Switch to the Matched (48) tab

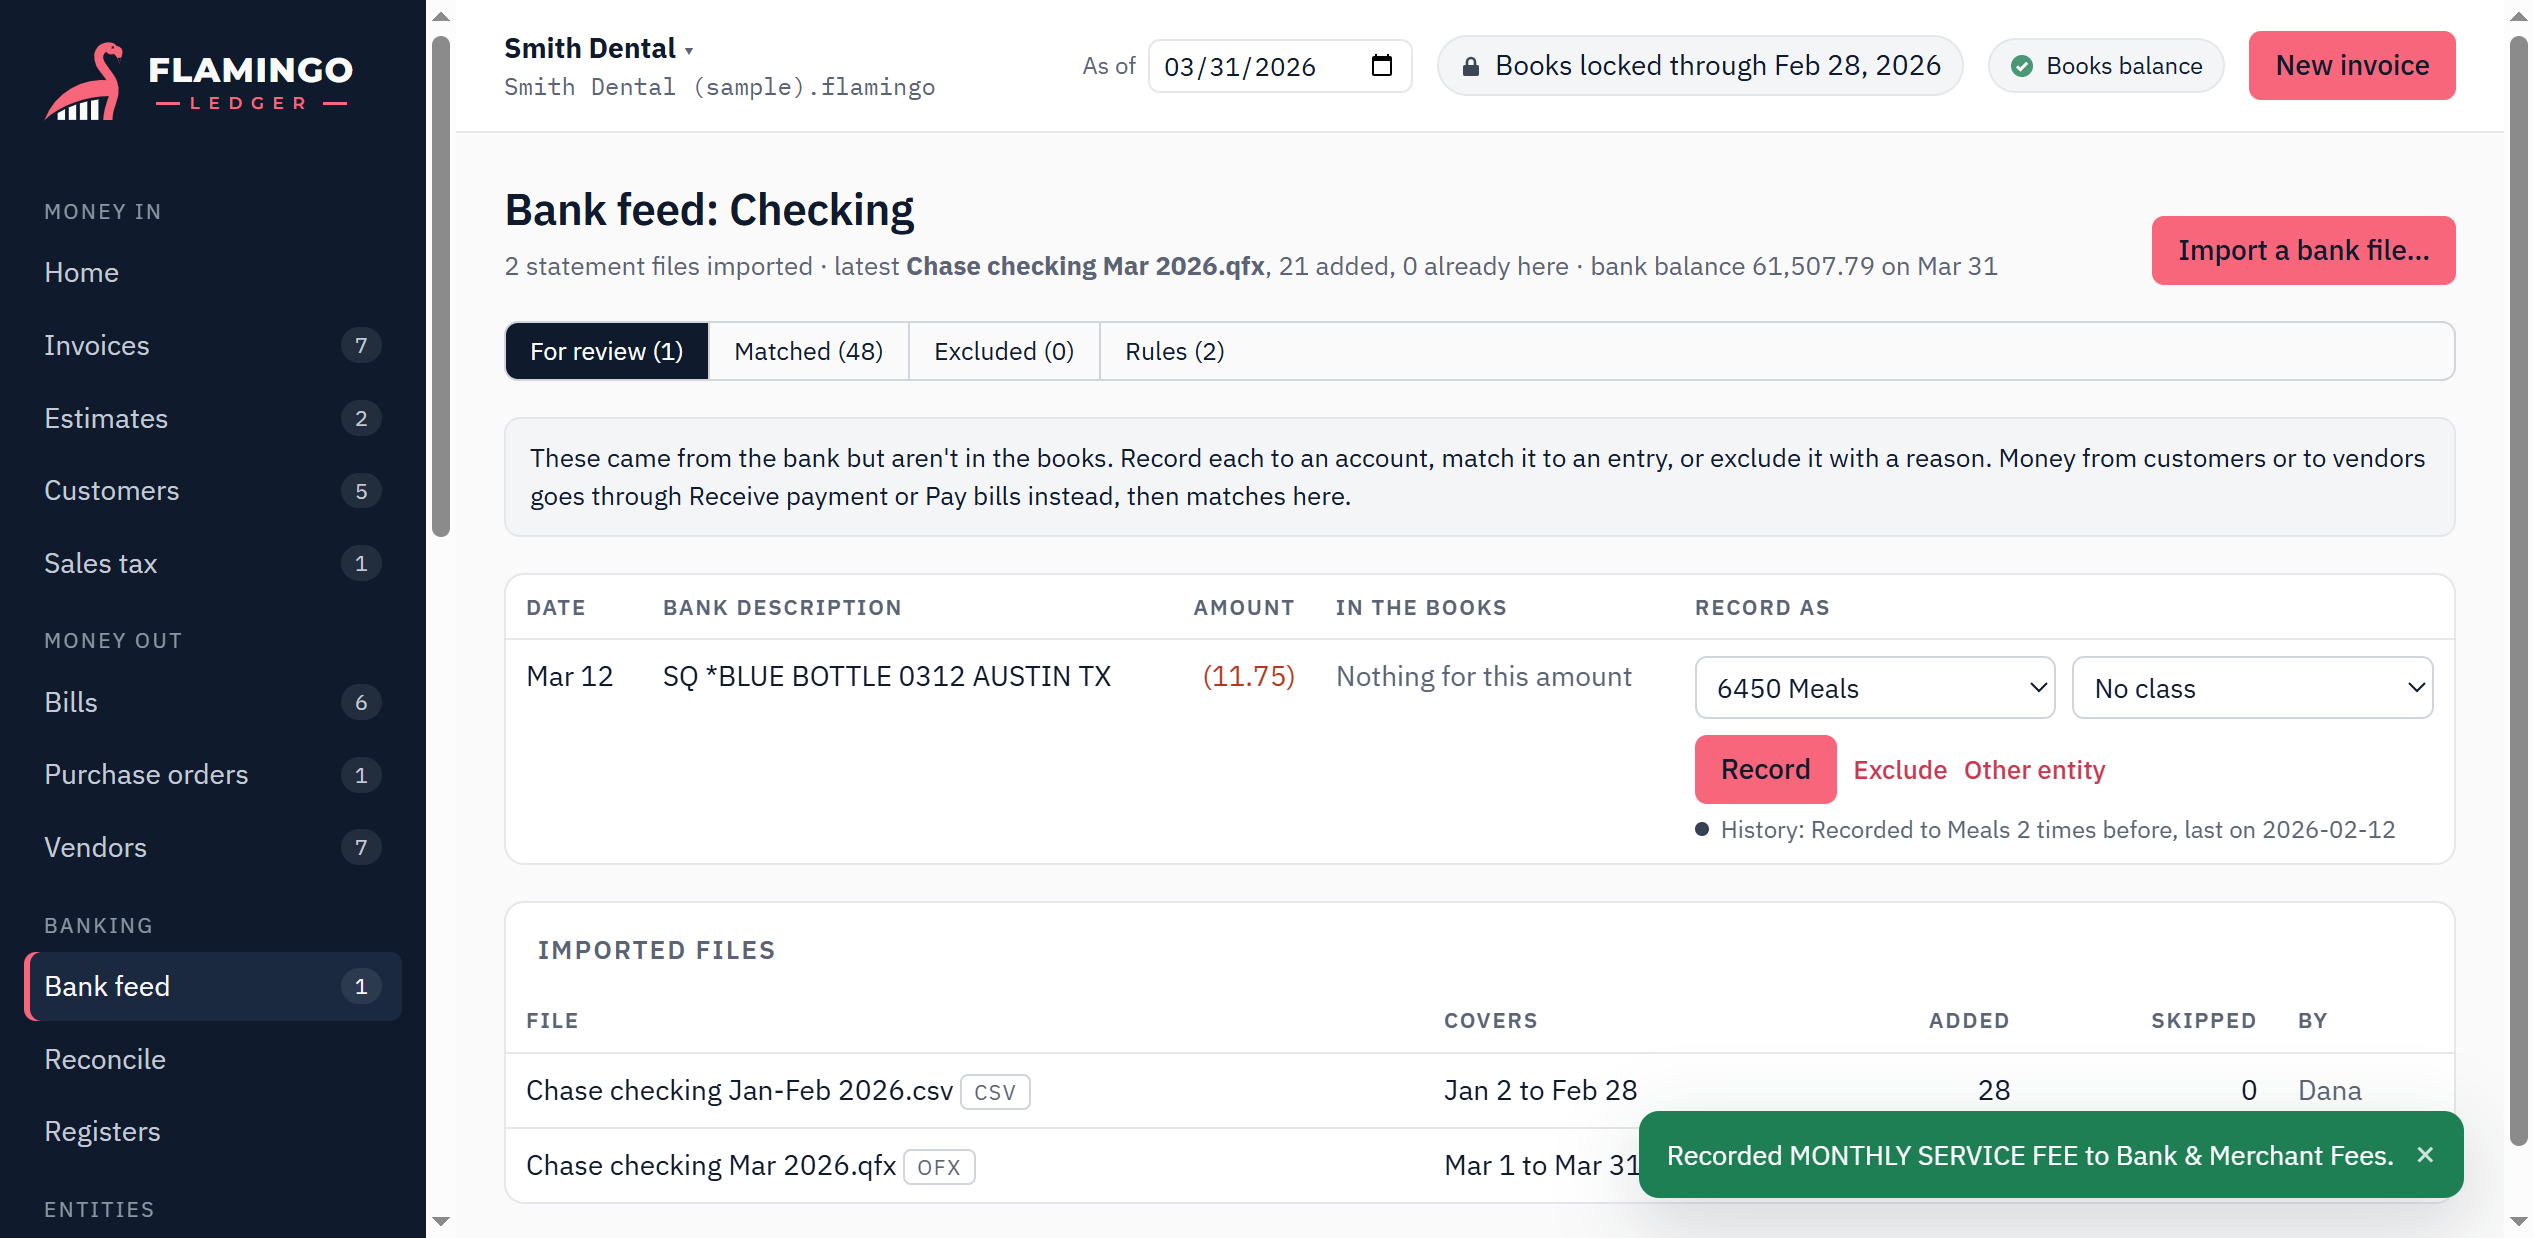click(x=808, y=351)
